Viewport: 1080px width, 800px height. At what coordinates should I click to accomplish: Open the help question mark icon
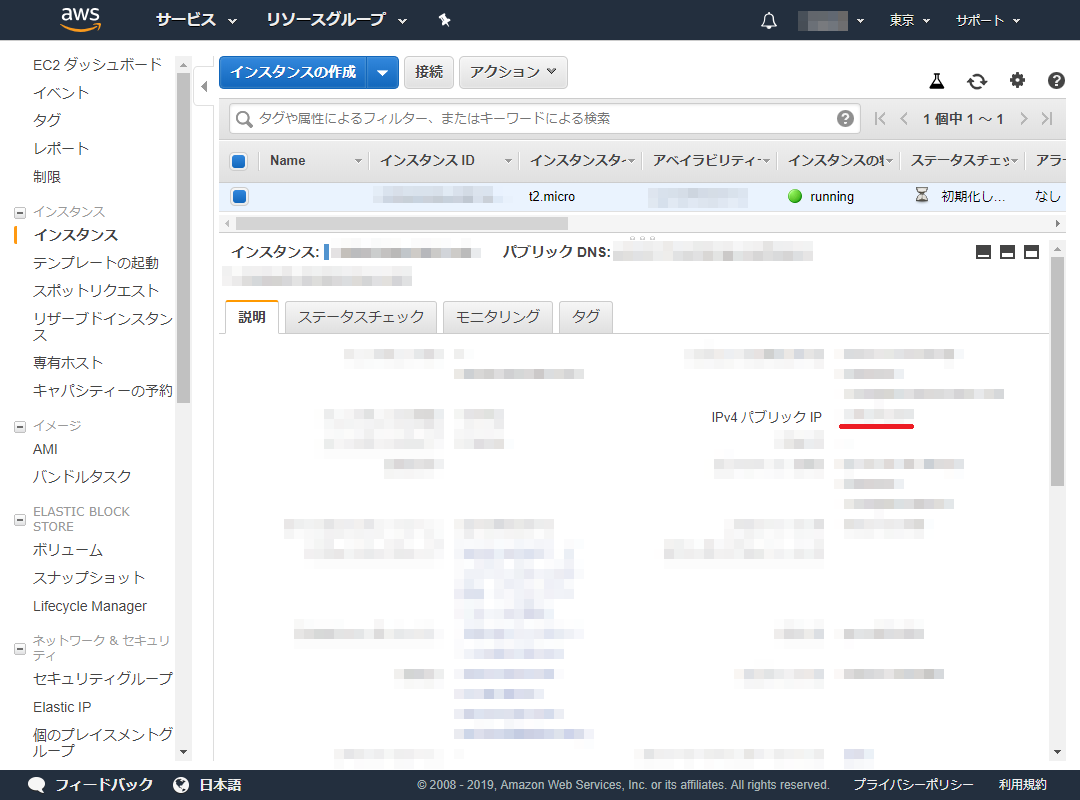click(x=1056, y=81)
